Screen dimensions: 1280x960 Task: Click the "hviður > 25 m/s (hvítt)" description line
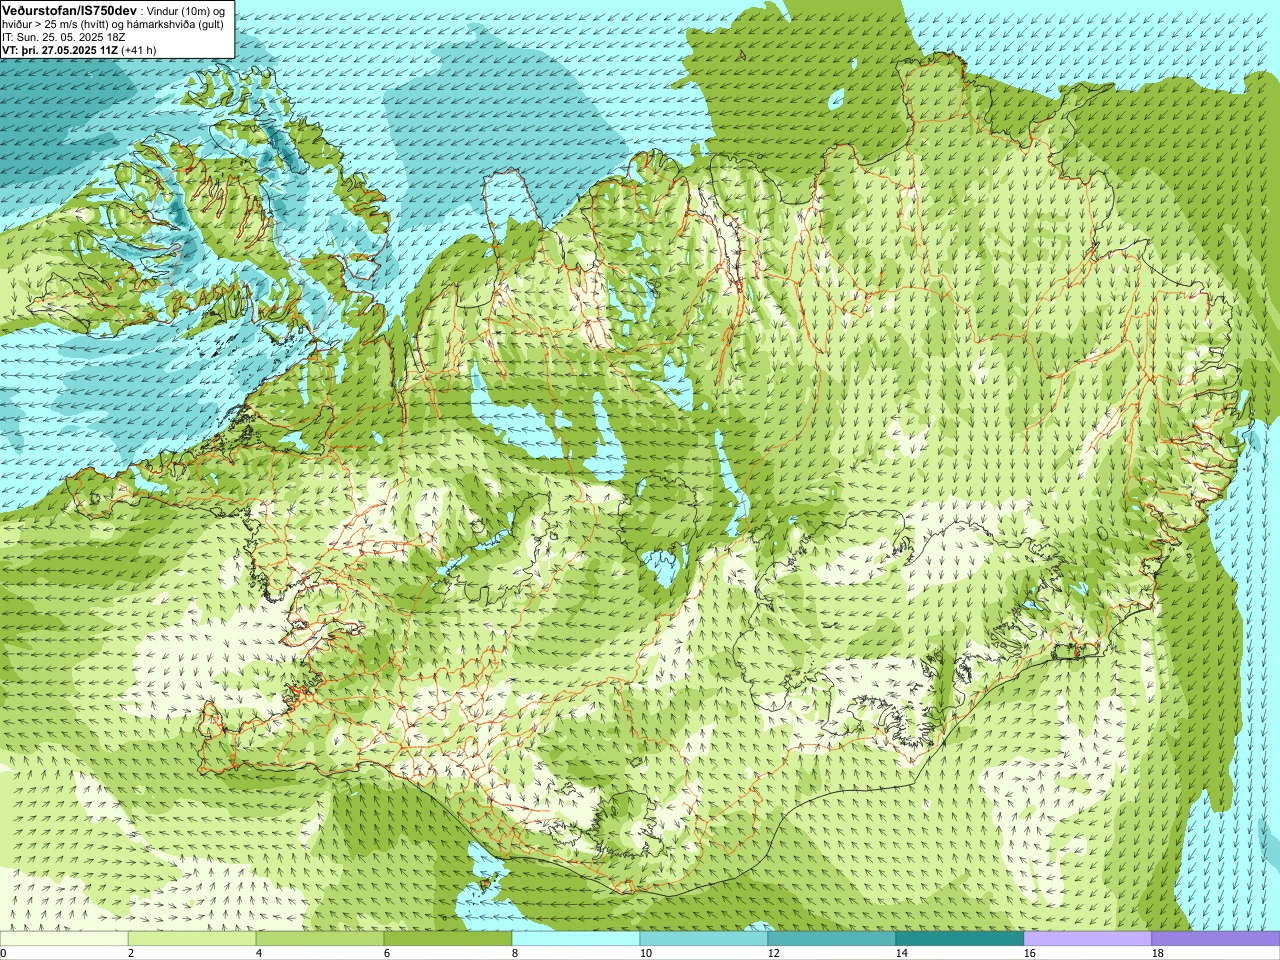click(x=113, y=24)
